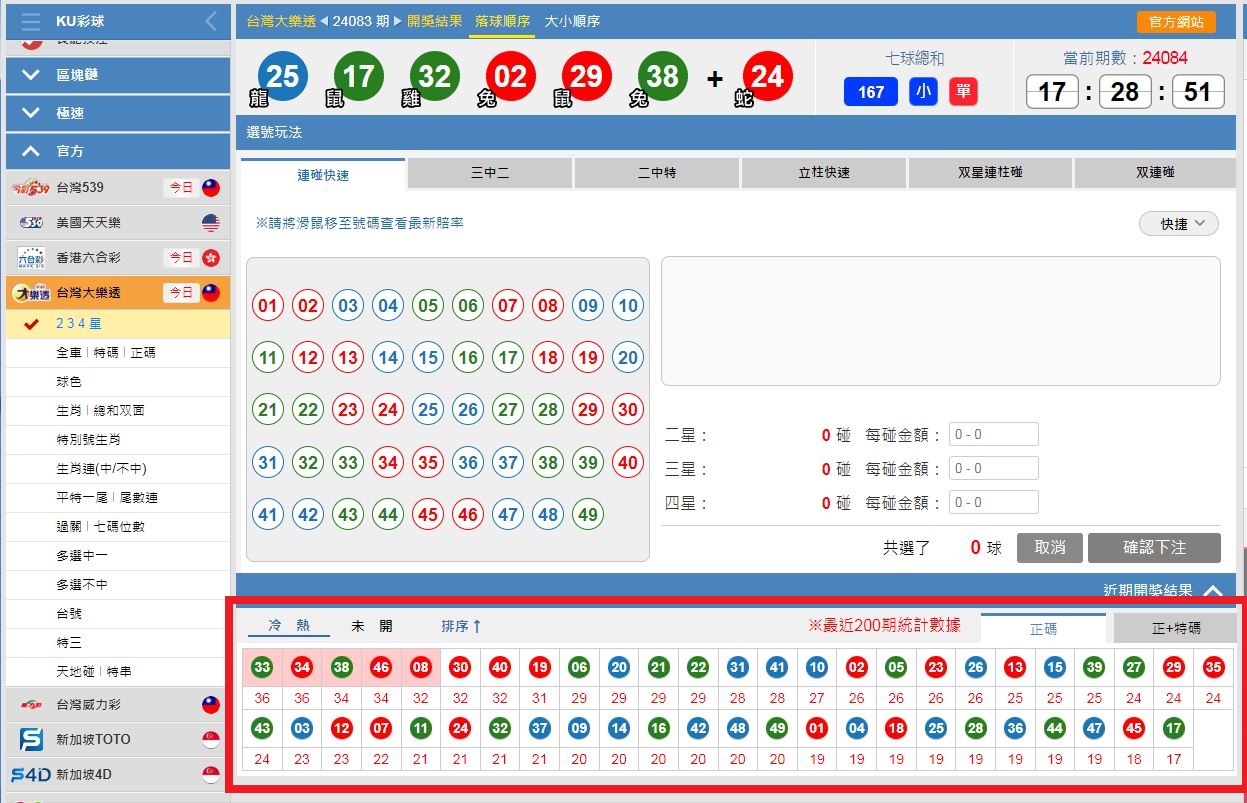Expand the 極速 section

click(x=118, y=113)
